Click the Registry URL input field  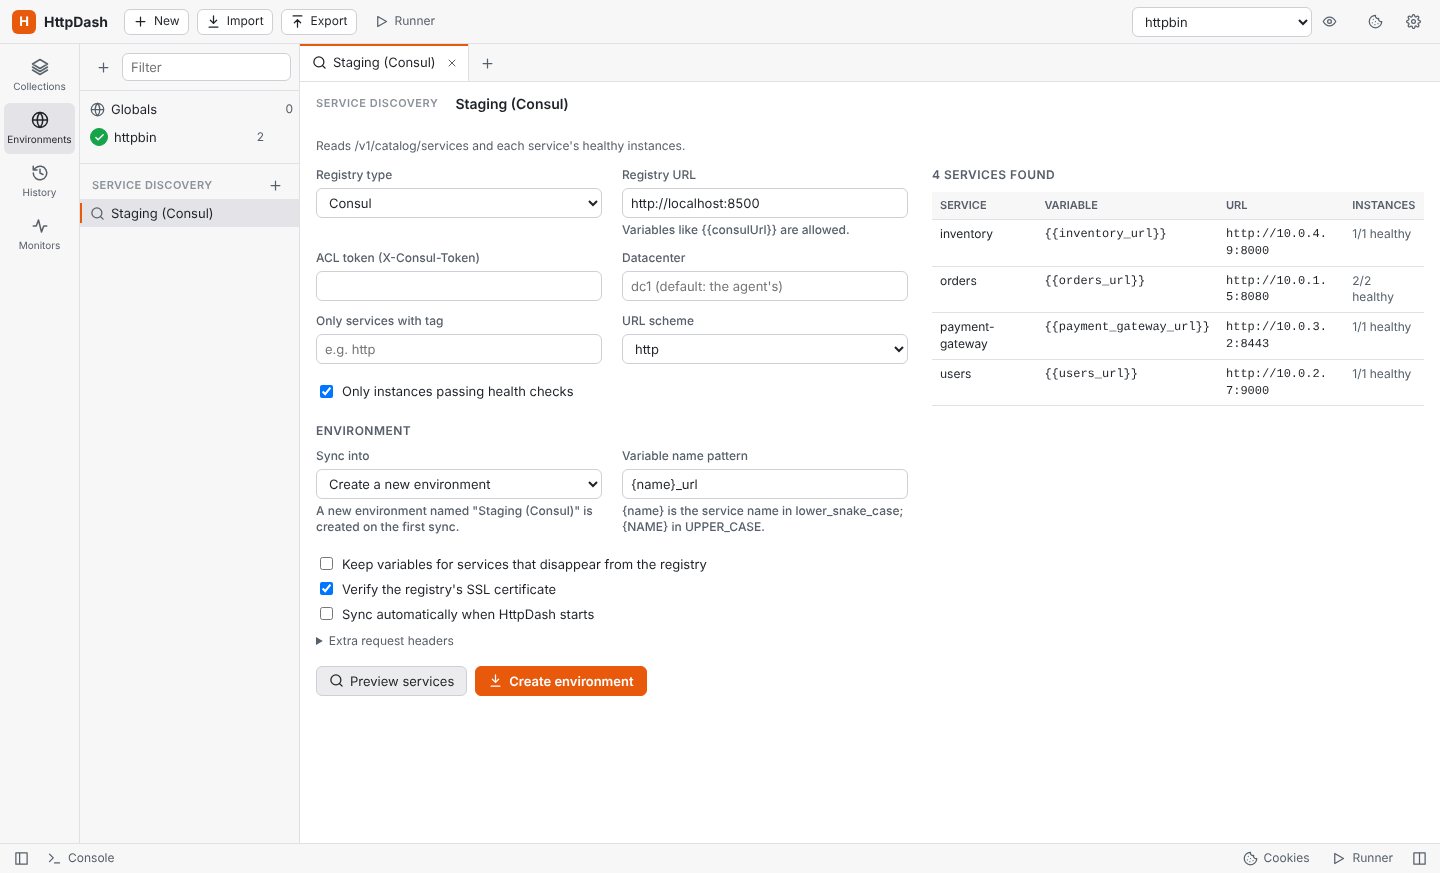pyautogui.click(x=765, y=203)
